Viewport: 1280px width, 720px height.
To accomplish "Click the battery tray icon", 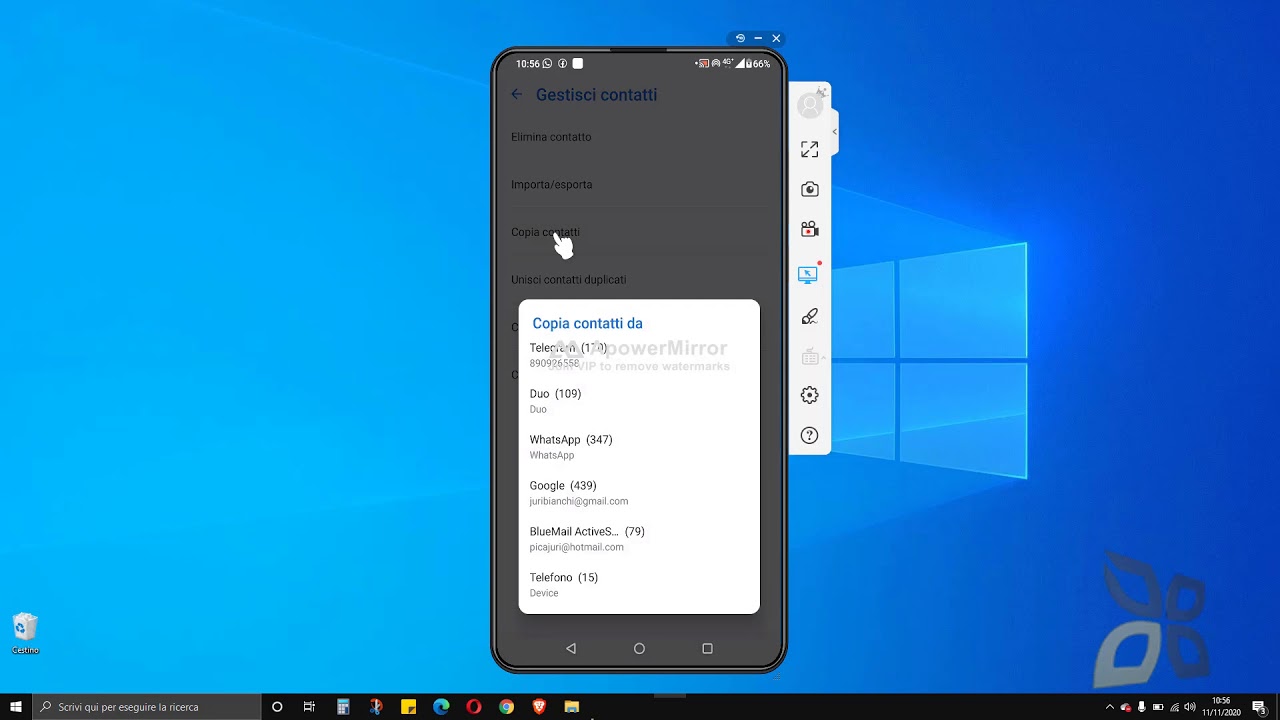I will (x=1158, y=707).
